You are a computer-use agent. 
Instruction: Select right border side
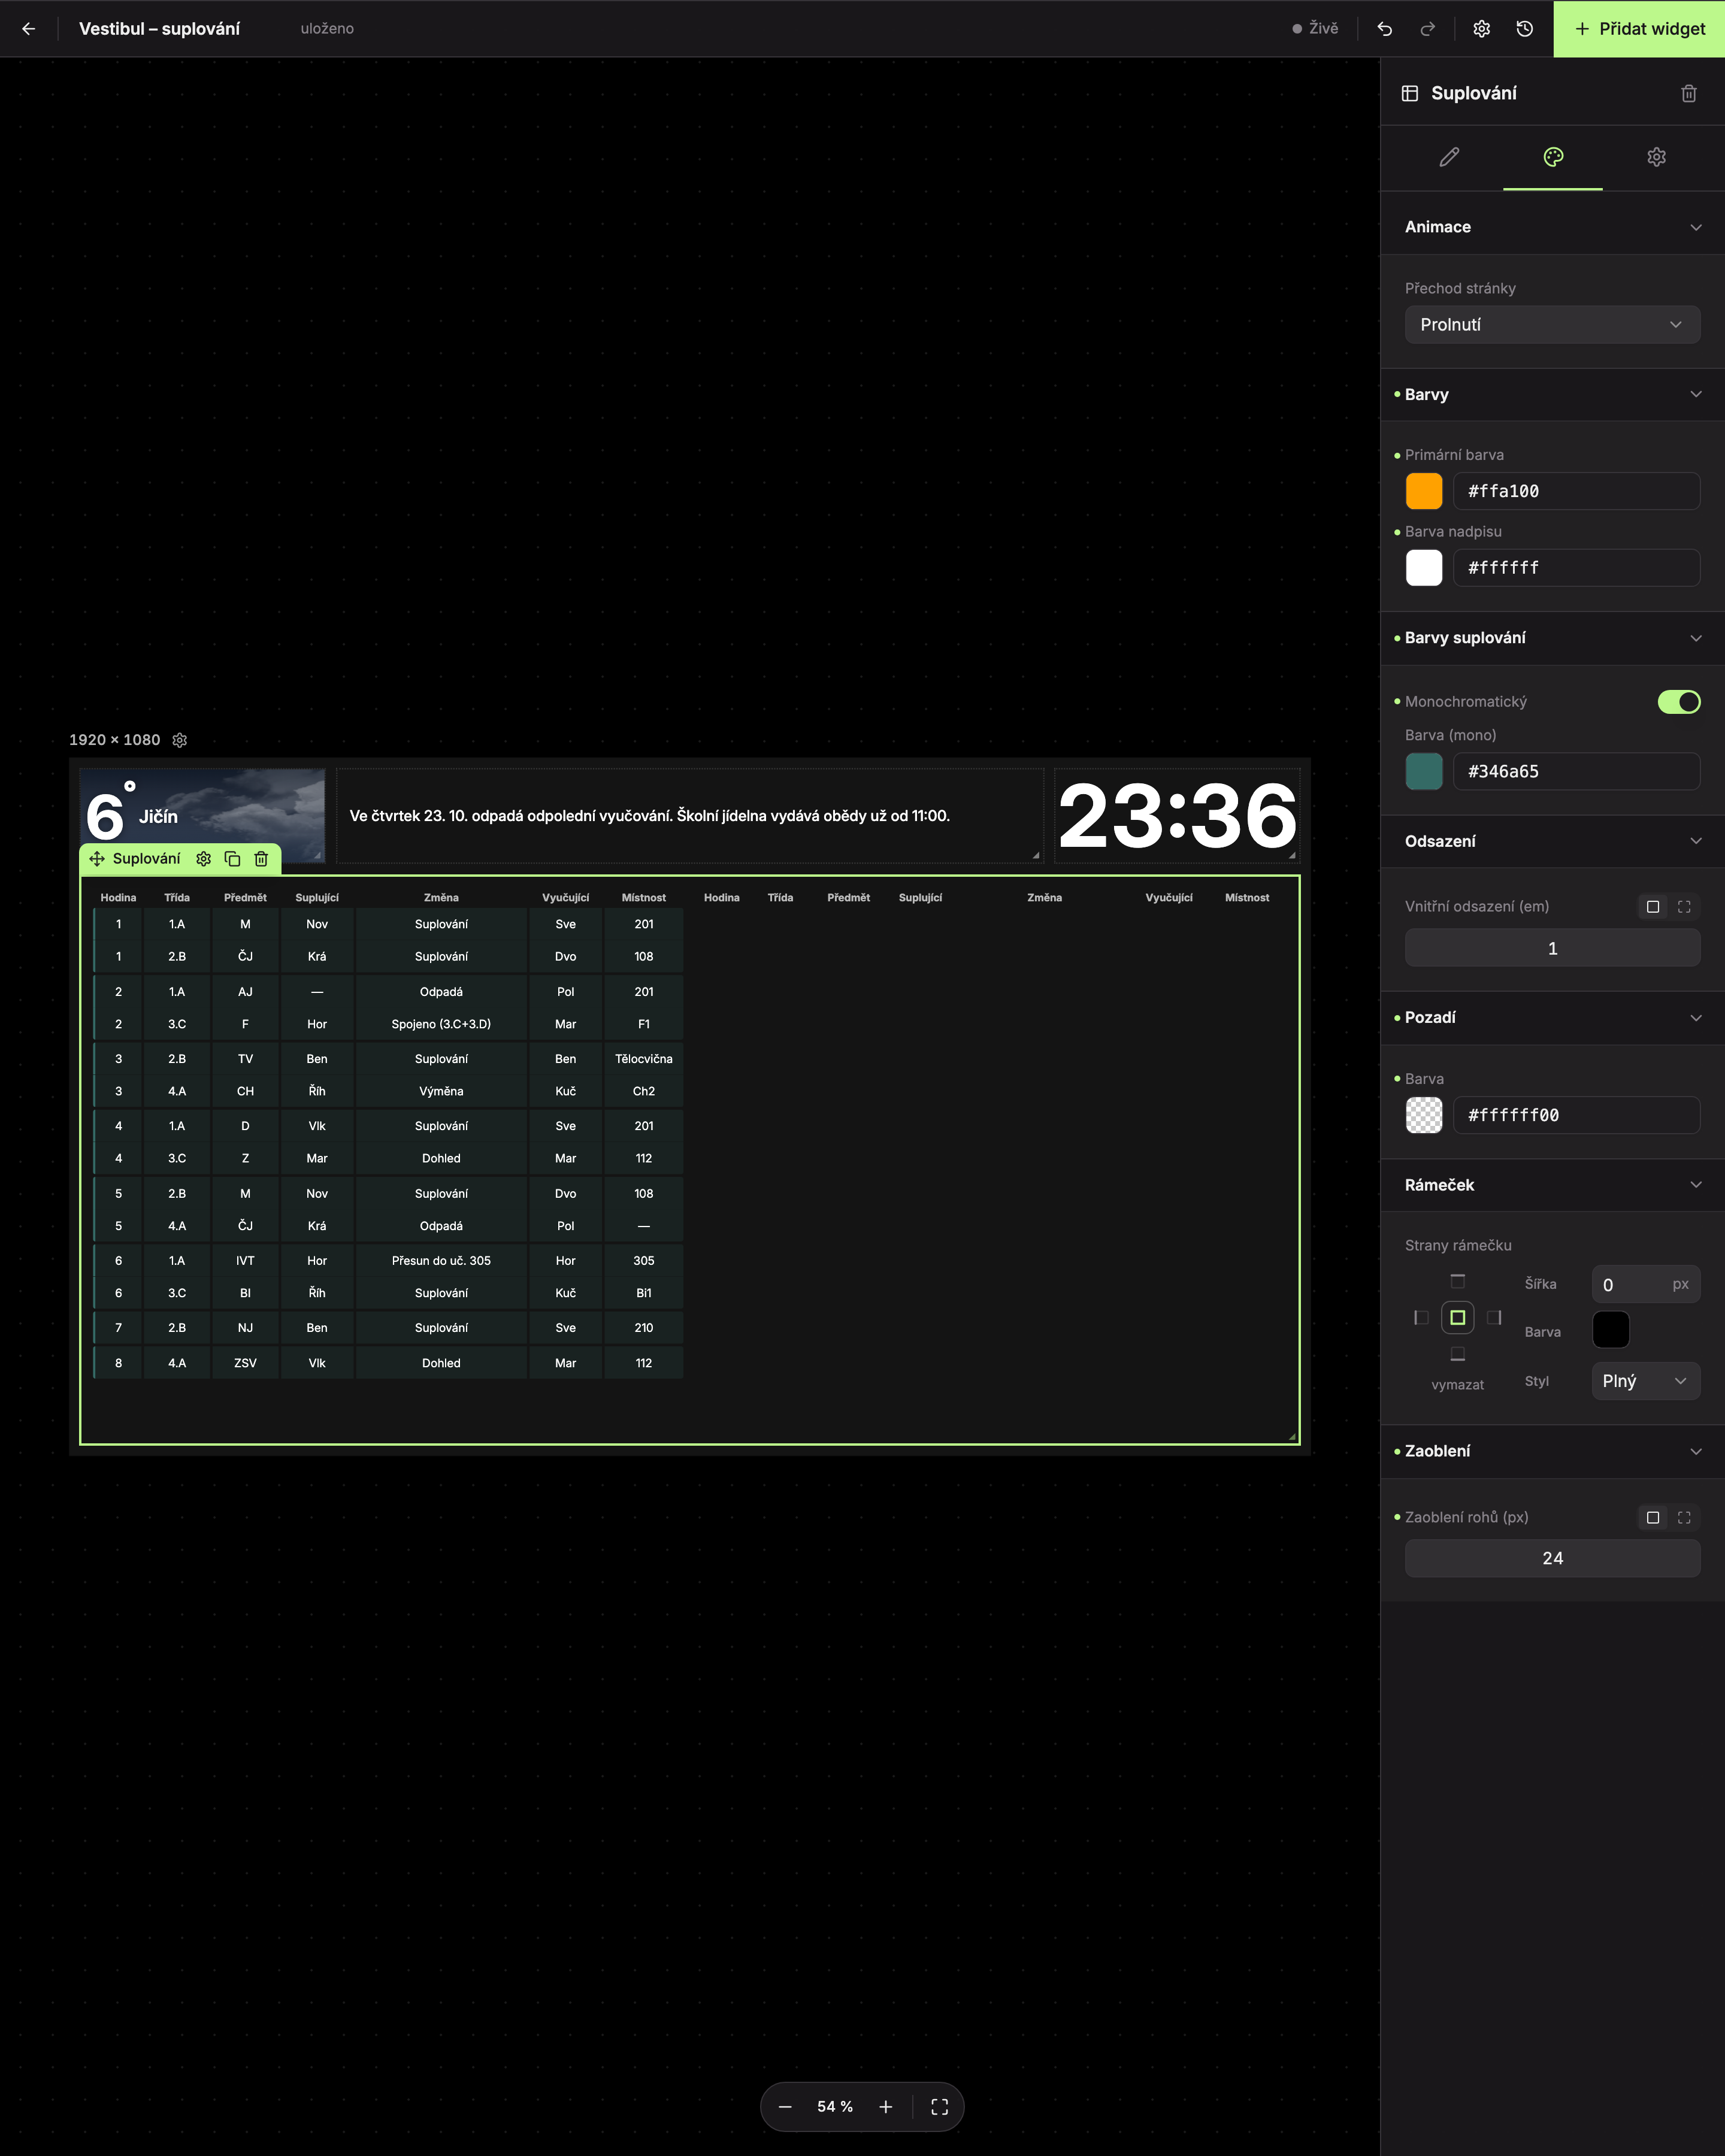[x=1494, y=1317]
